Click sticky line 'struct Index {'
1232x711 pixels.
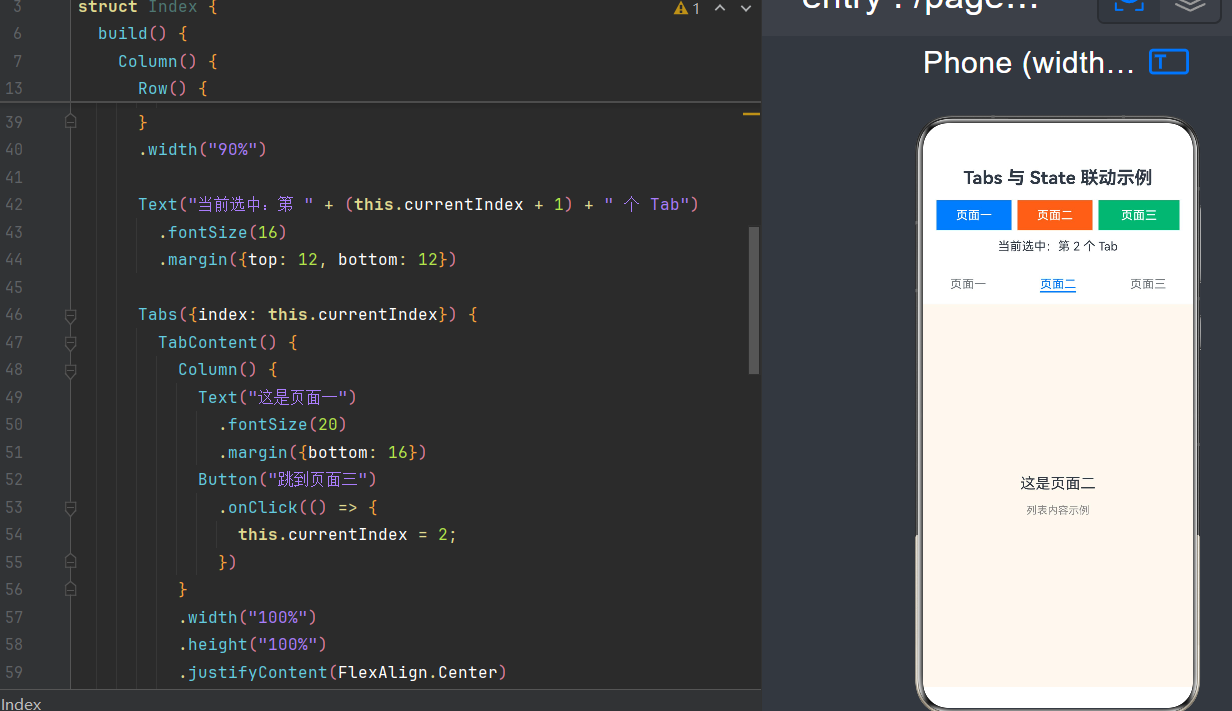(x=147, y=7)
